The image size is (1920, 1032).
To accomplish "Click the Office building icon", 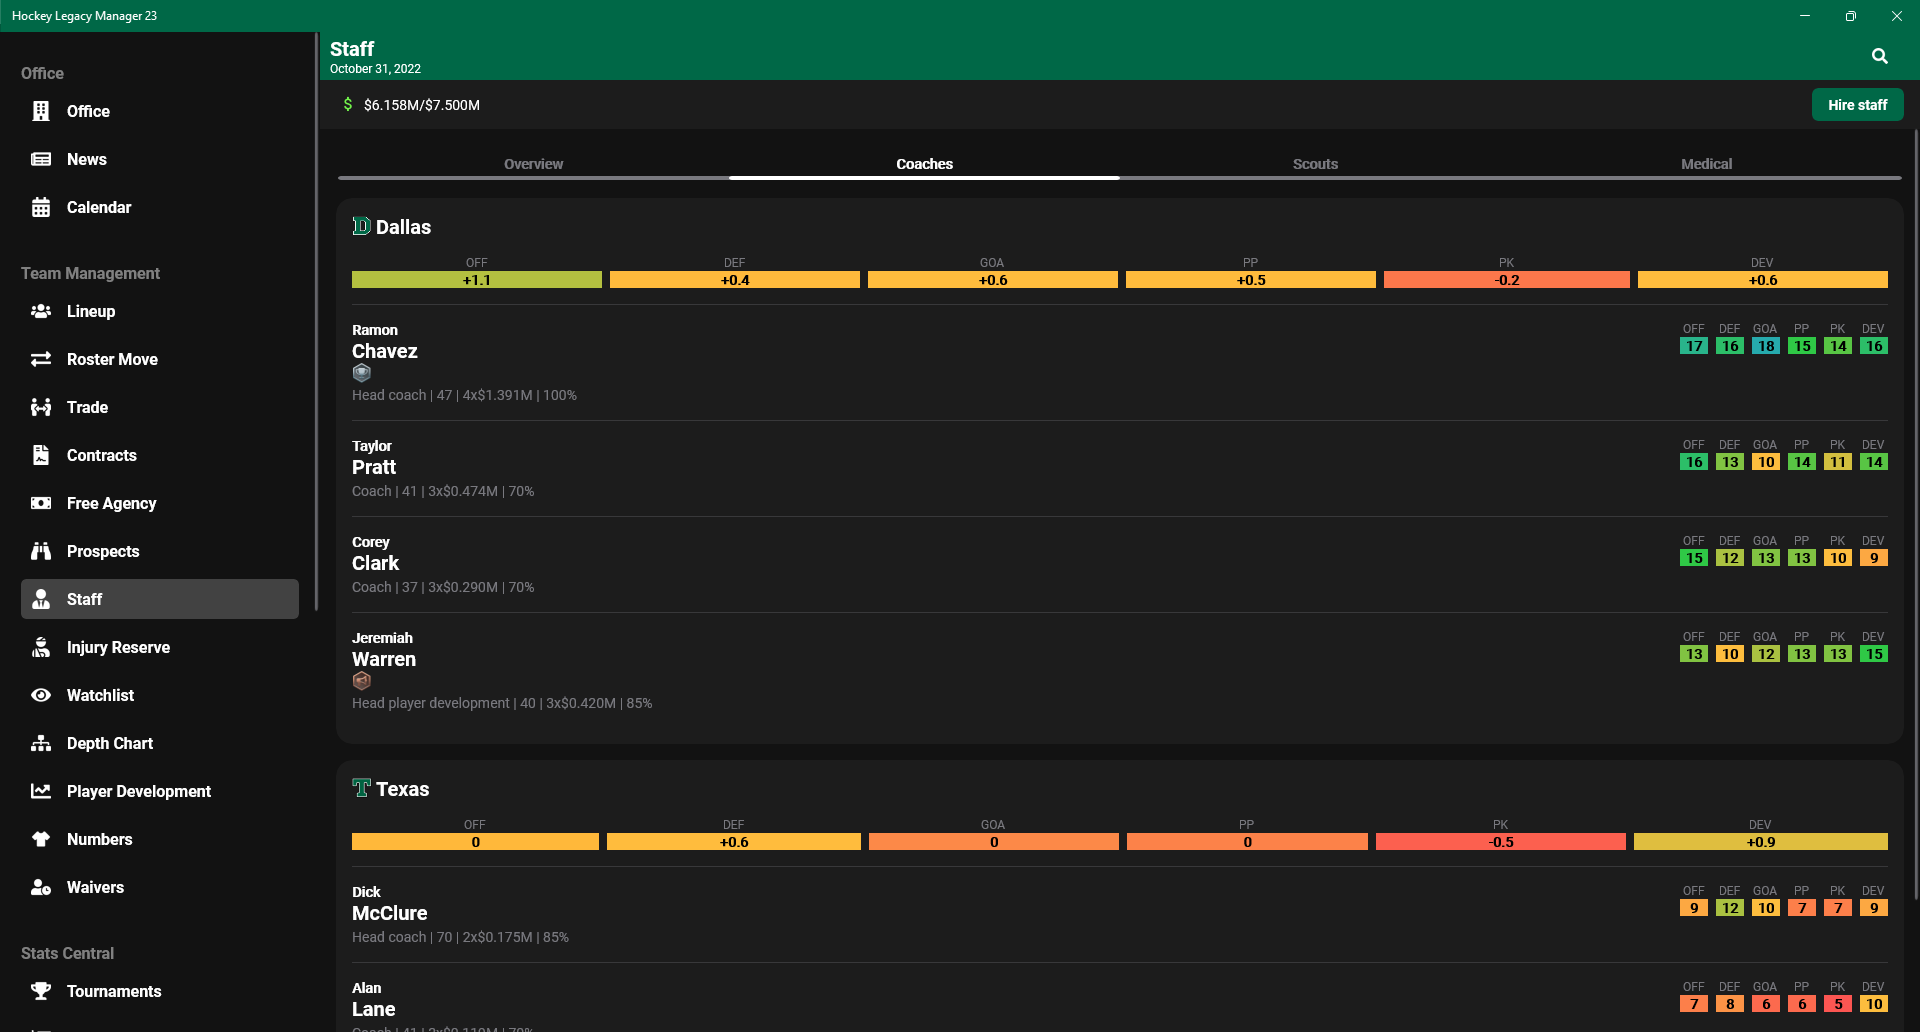I will click(x=41, y=111).
